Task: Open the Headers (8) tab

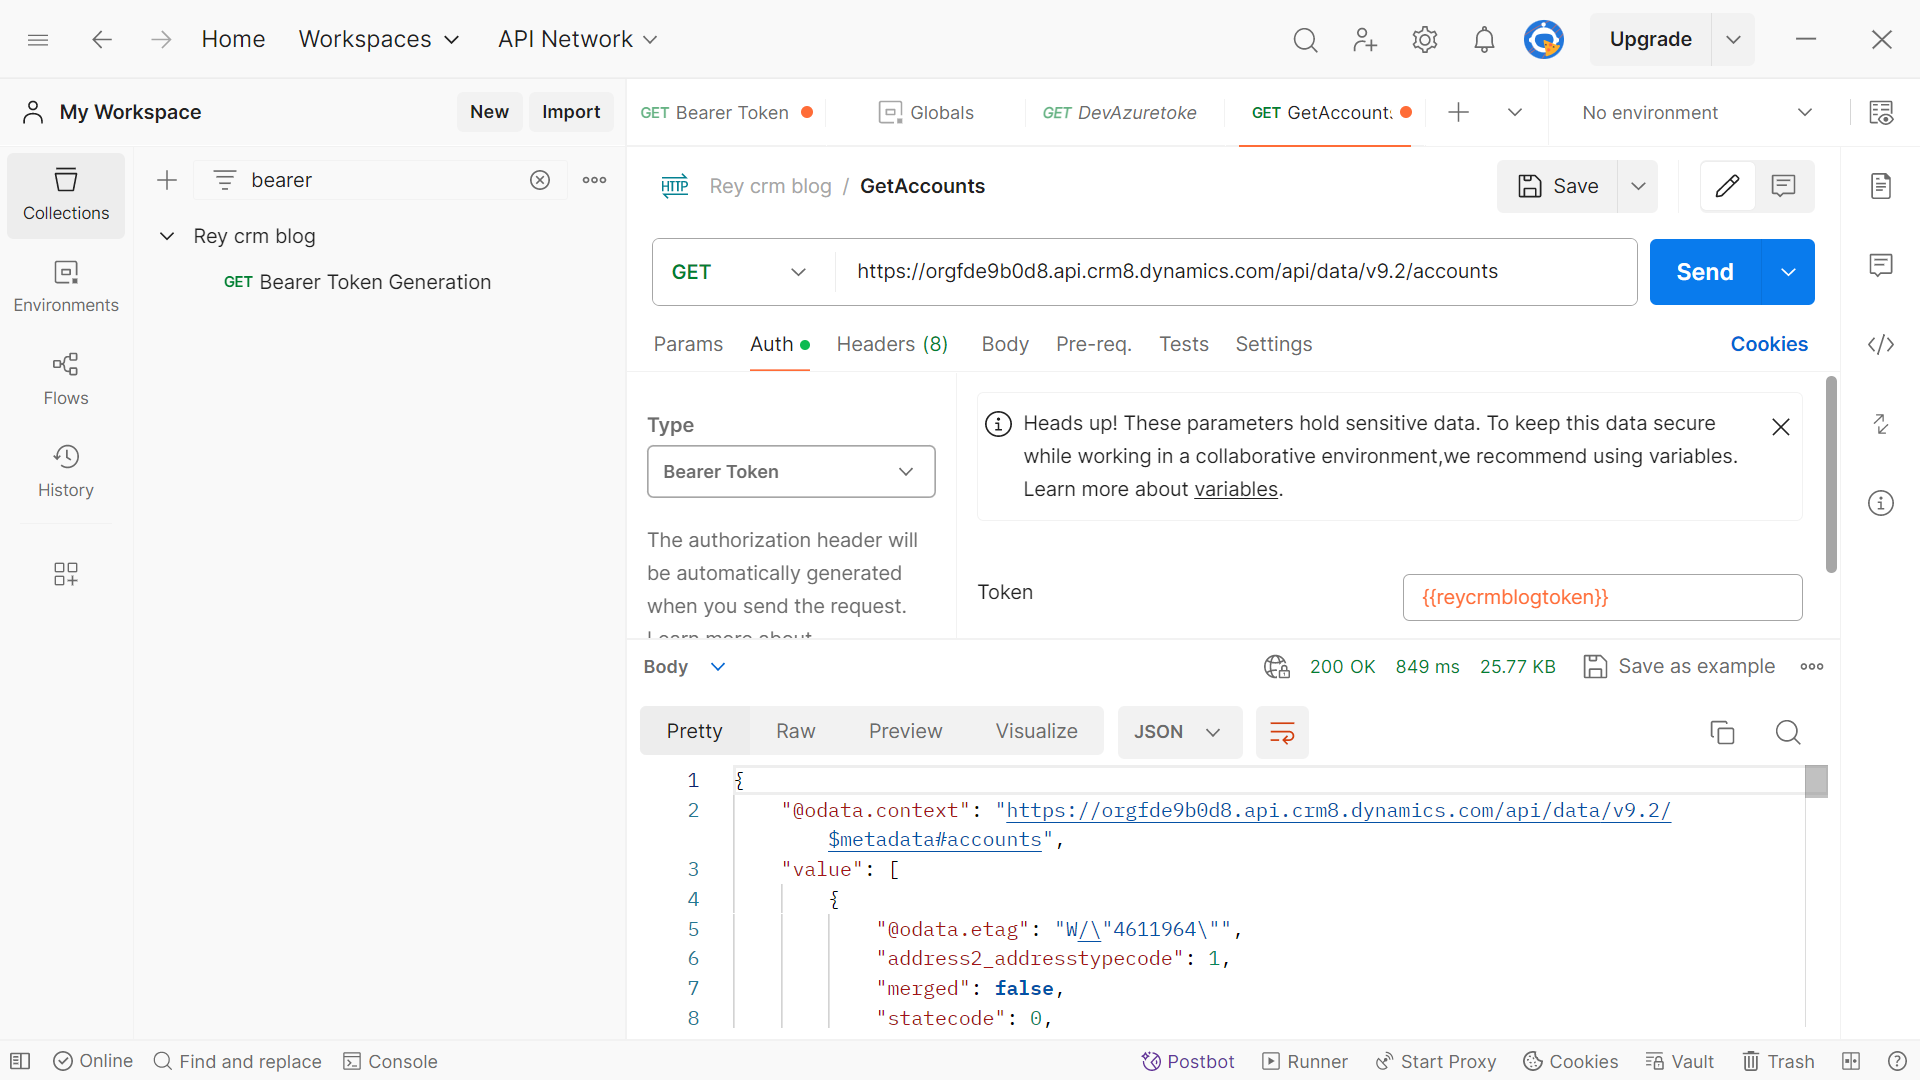Action: pyautogui.click(x=892, y=344)
